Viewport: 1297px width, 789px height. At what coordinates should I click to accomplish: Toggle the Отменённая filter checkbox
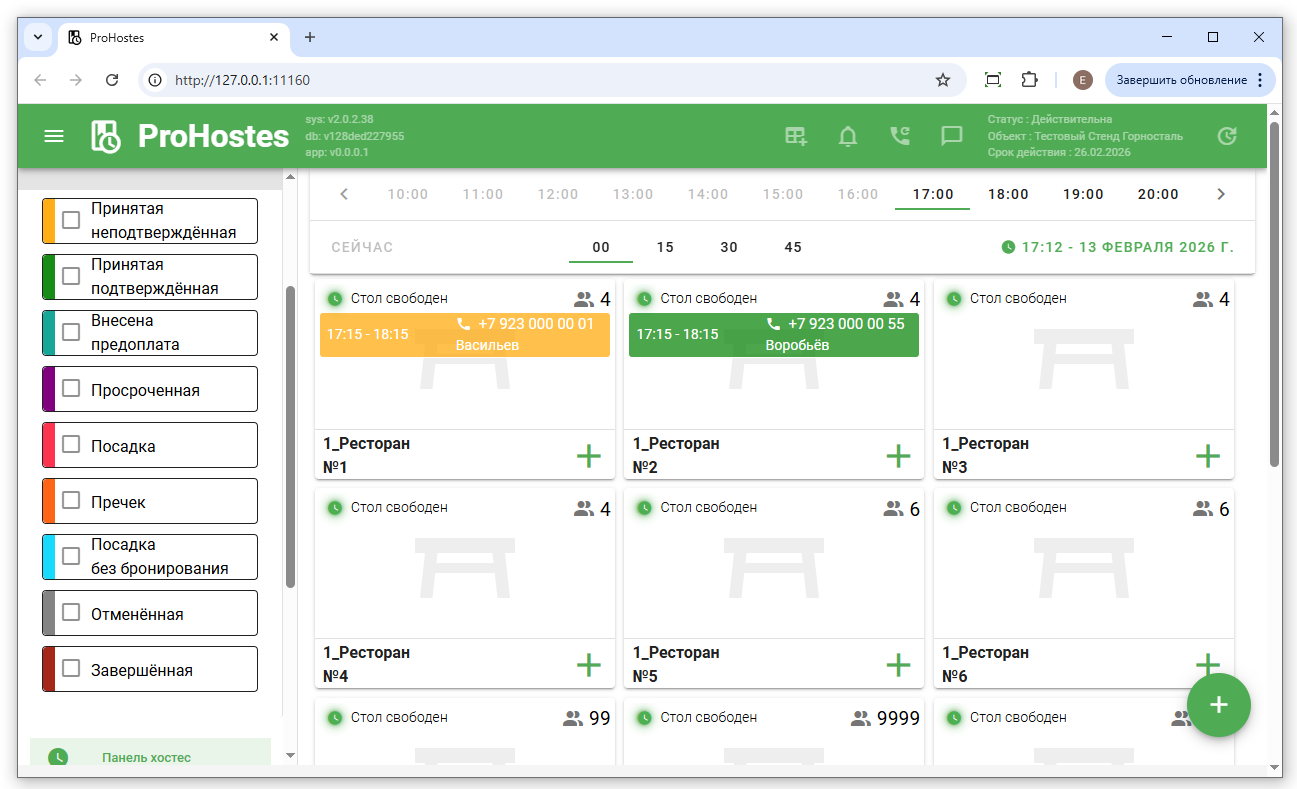coord(71,613)
